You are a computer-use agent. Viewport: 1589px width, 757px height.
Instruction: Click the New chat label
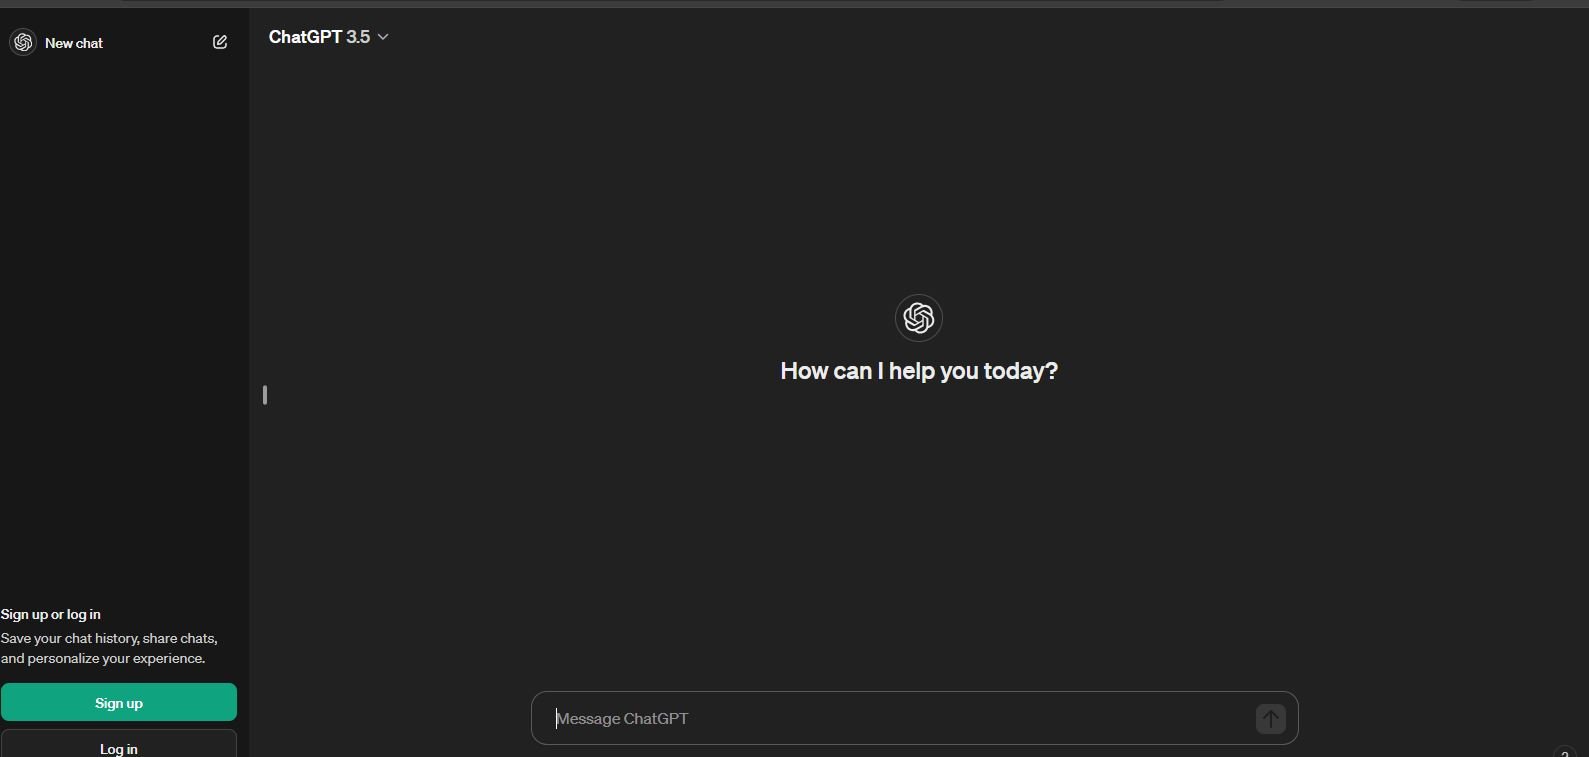74,43
